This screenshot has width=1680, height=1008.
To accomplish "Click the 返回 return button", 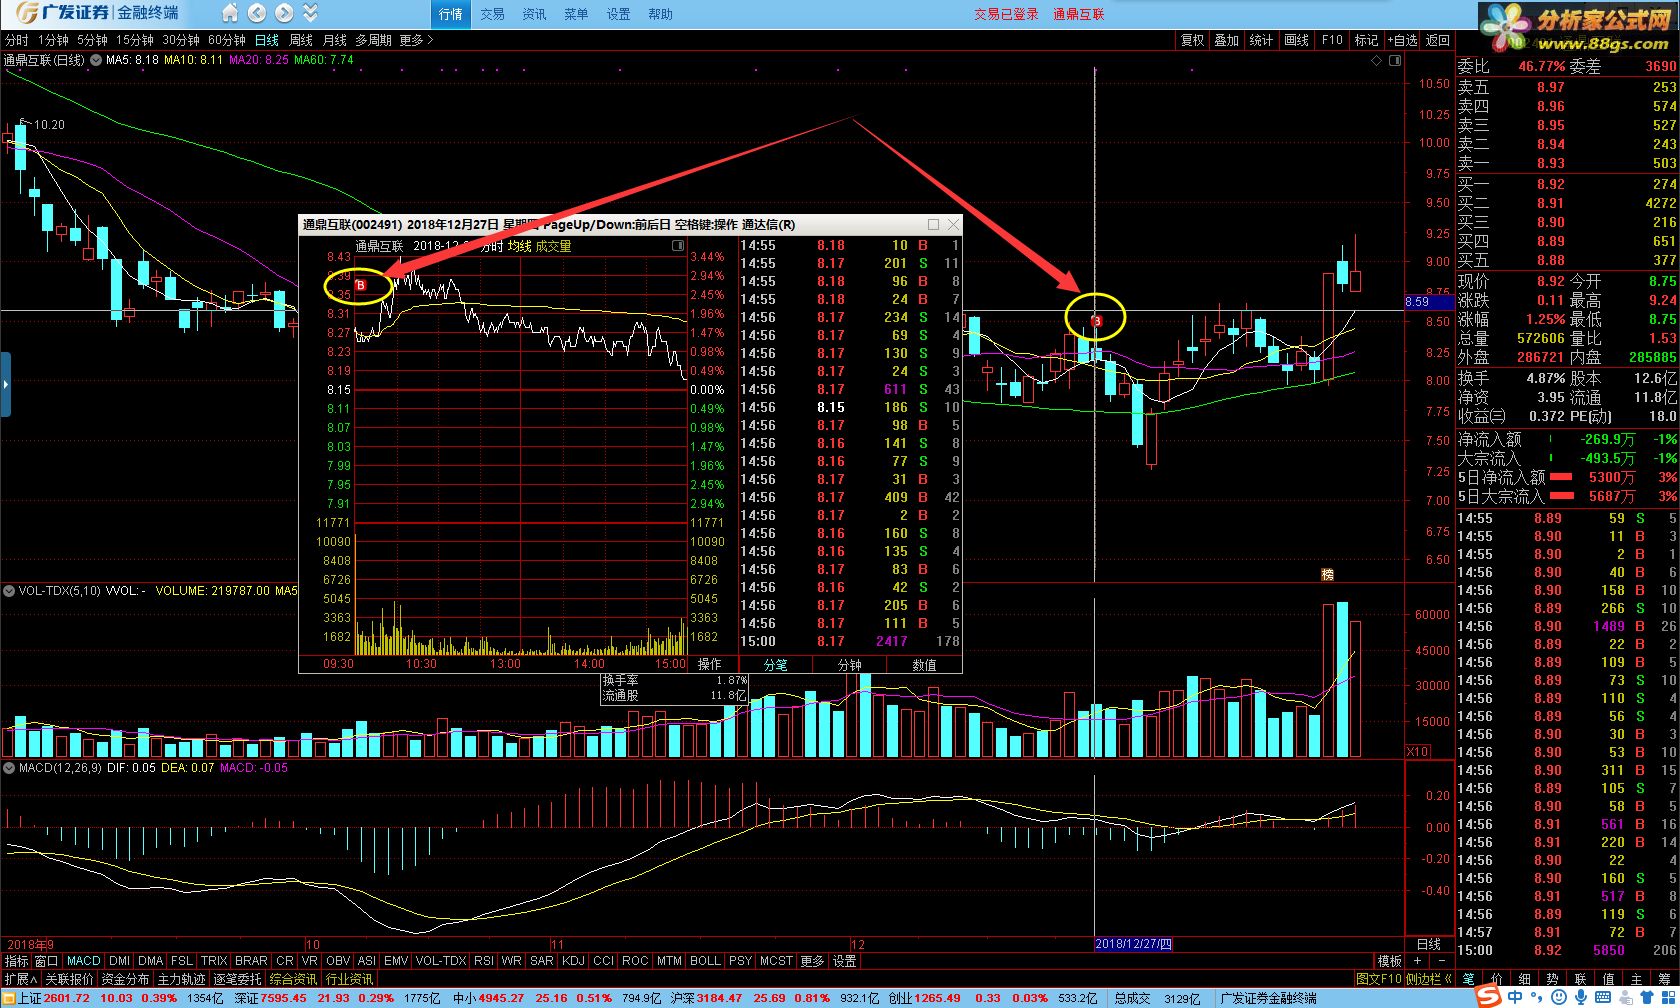I will tap(1438, 40).
